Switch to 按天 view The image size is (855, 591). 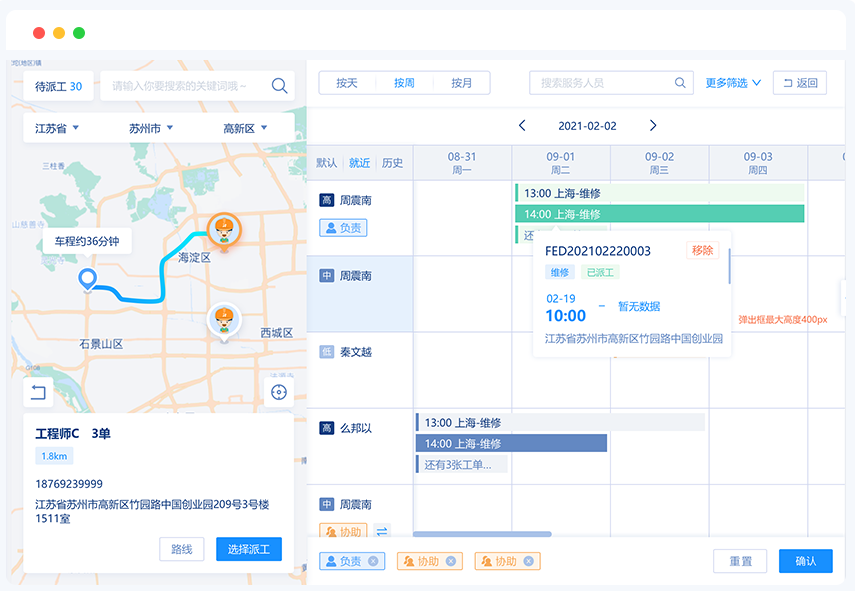pyautogui.click(x=347, y=83)
